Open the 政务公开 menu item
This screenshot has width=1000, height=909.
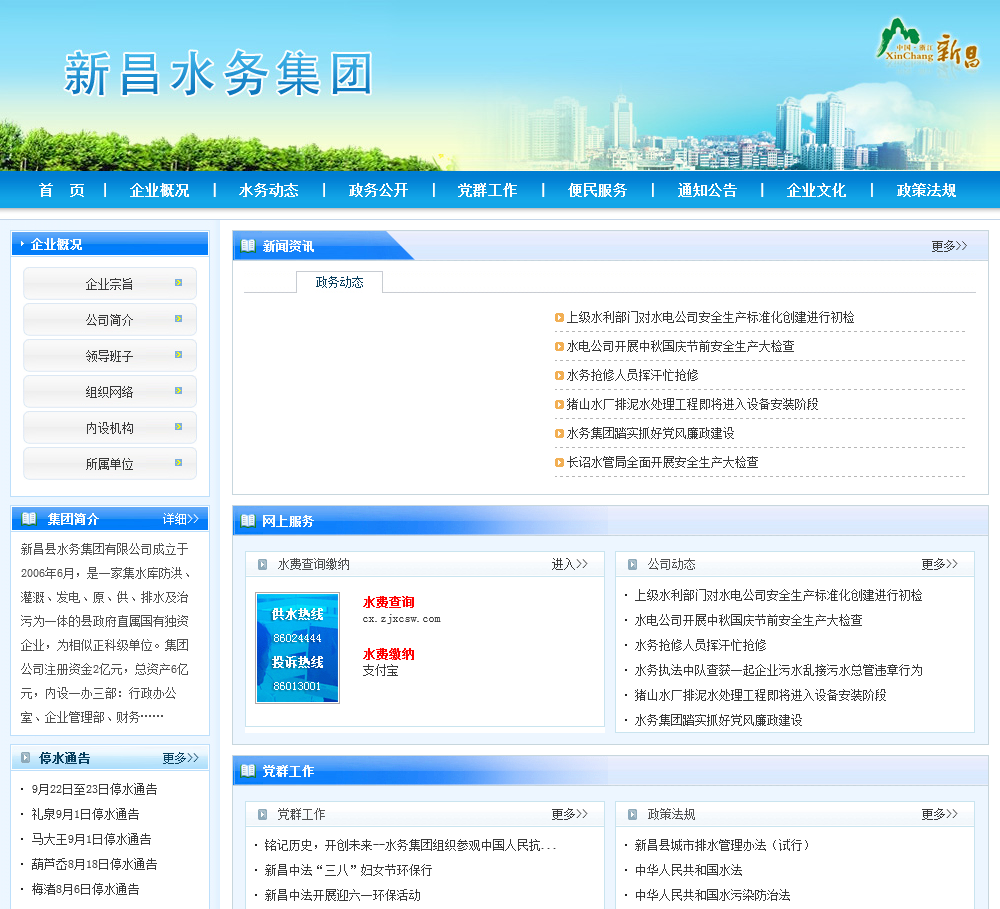(378, 190)
